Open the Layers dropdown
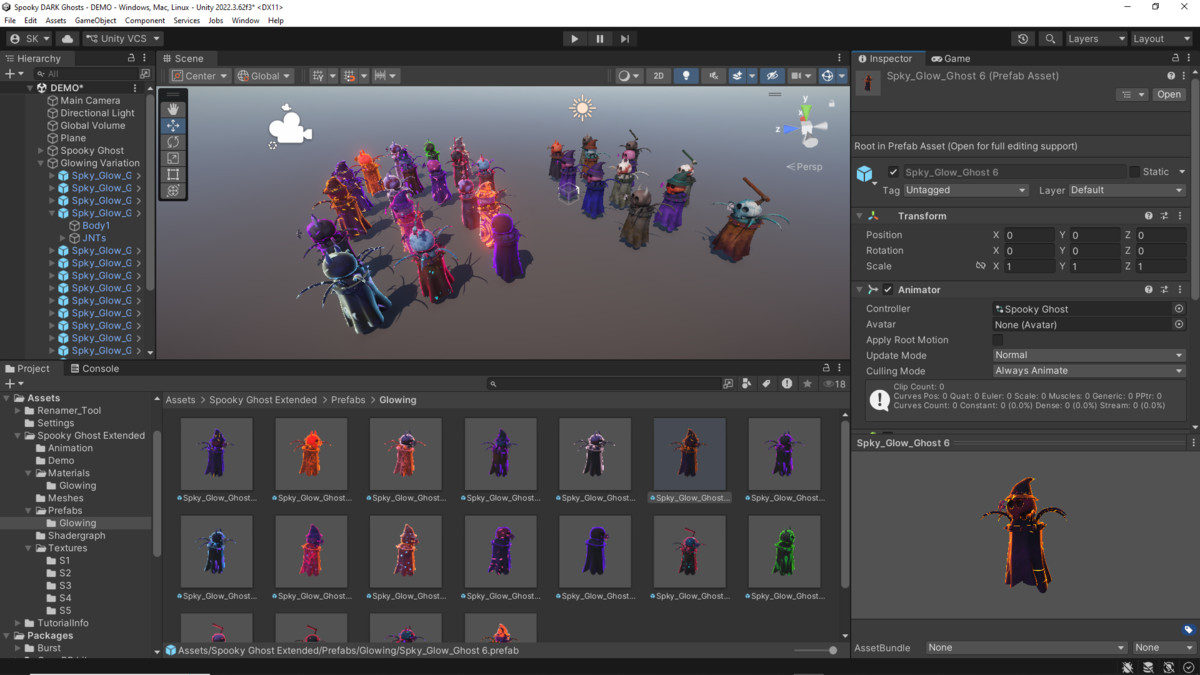 (x=1095, y=39)
